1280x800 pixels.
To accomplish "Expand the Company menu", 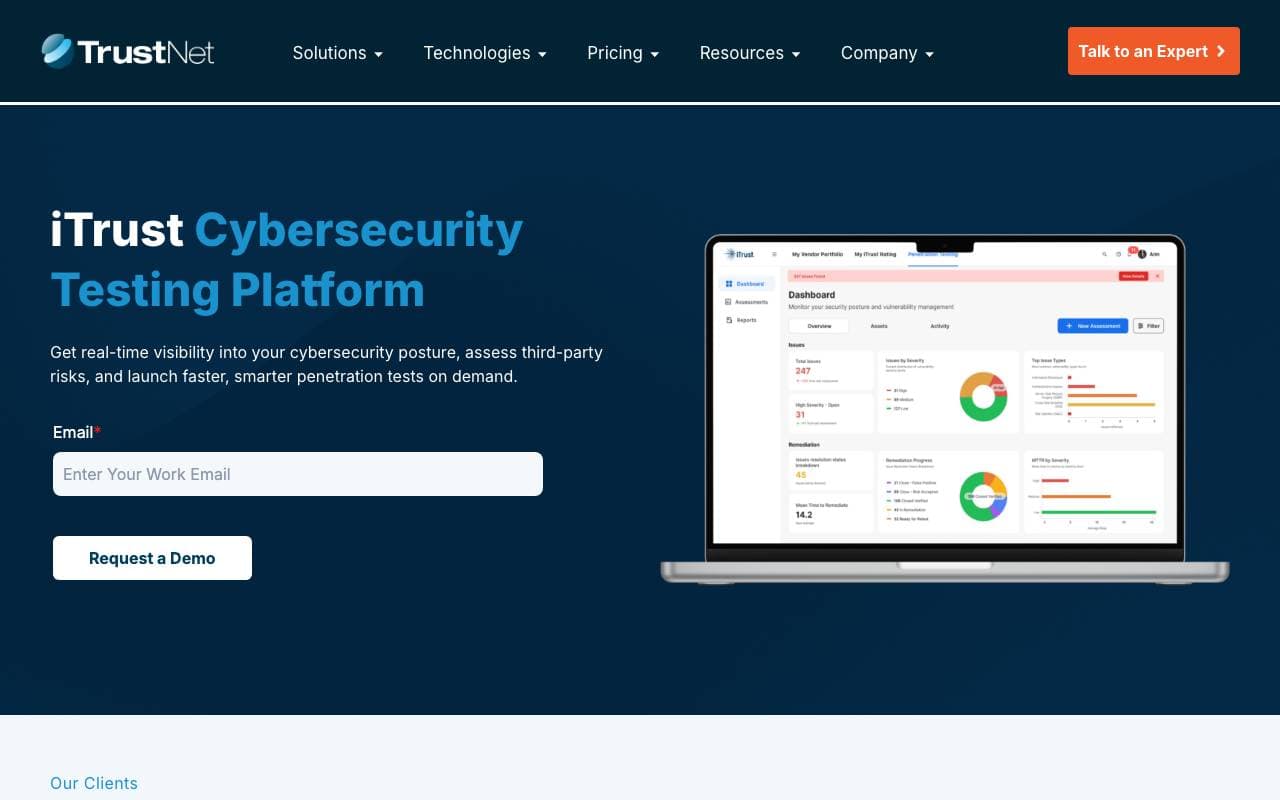I will click(x=887, y=53).
